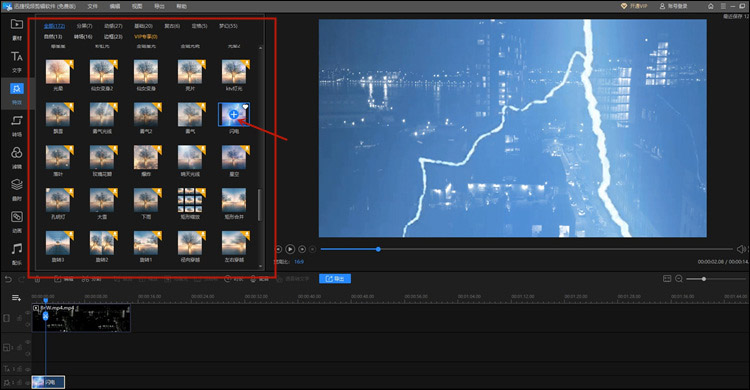The image size is (750, 390).
Task: Click the volume speaker icon beside playback bar
Action: 741,249
